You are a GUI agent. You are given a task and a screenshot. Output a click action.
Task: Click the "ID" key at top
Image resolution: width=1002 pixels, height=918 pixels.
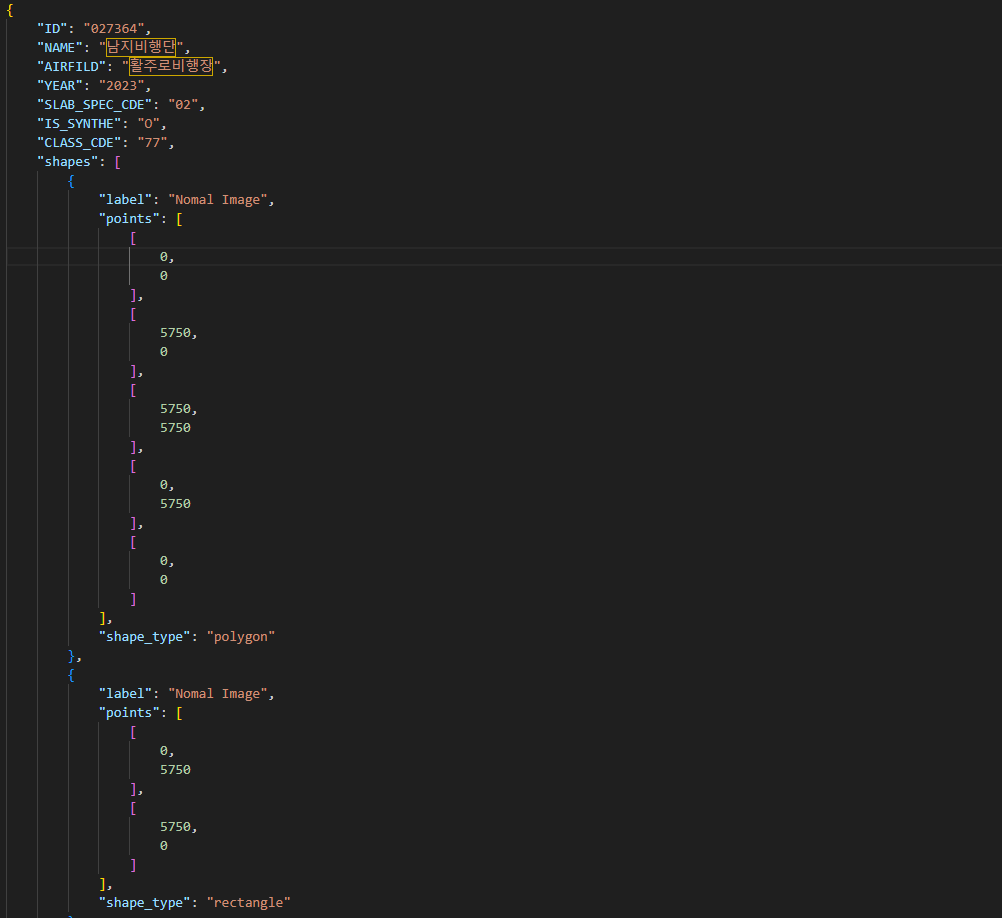click(52, 29)
